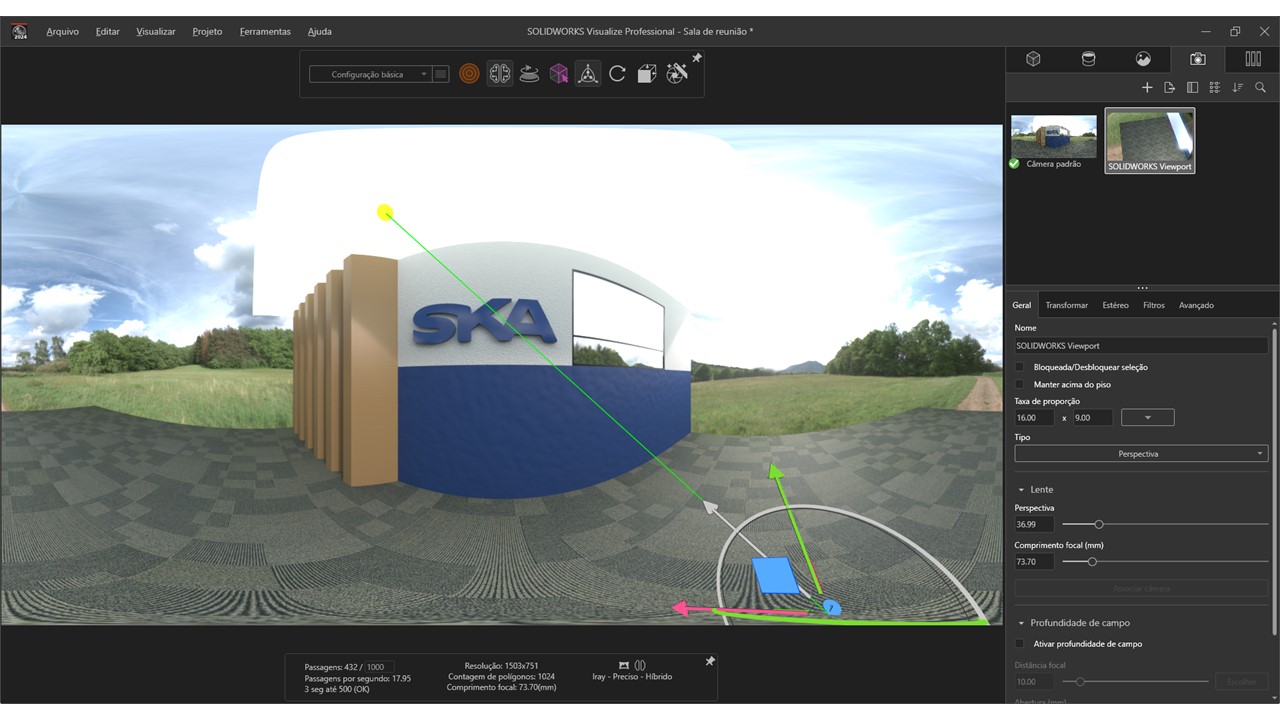Click the white cube with arrows icon
Viewport: 1280px width, 720px height.
tap(647, 73)
